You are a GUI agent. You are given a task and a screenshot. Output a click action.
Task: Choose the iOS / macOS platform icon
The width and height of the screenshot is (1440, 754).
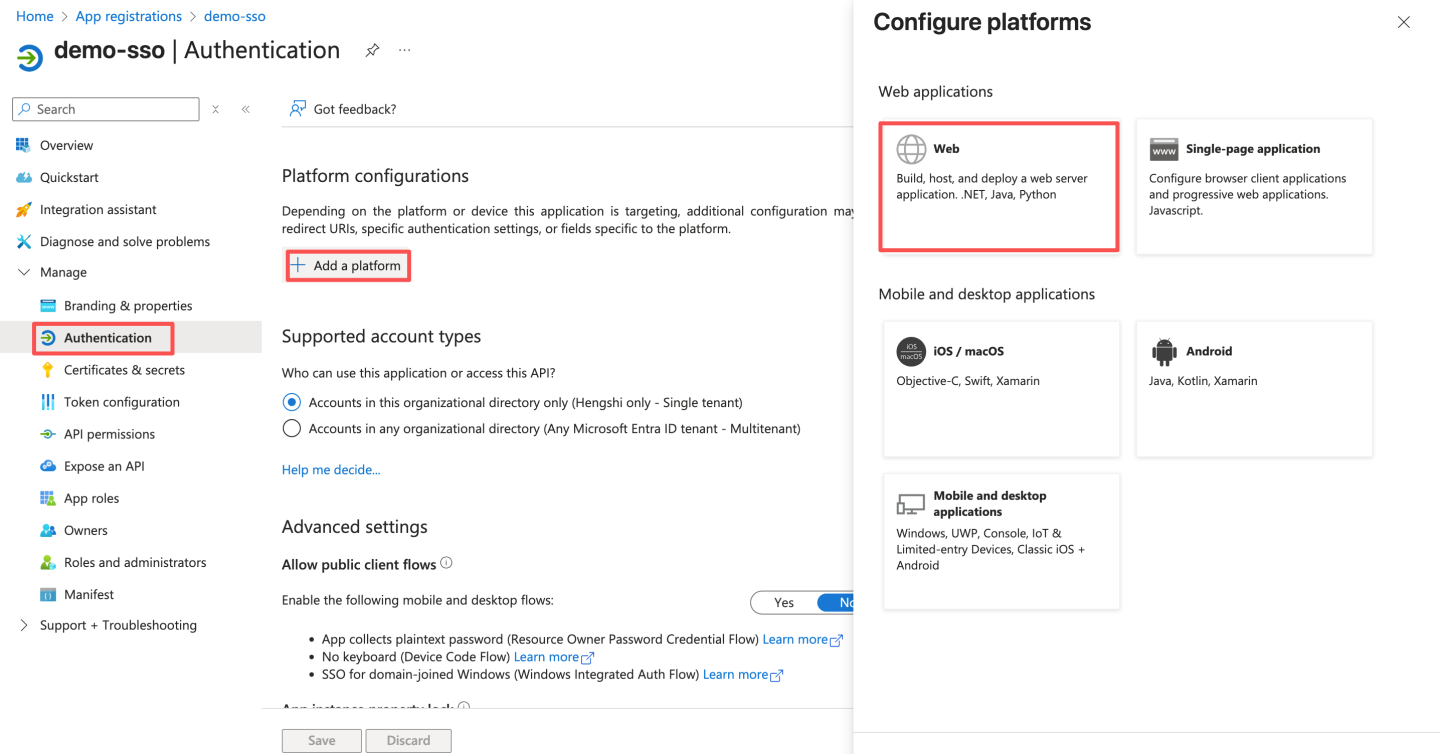pos(911,352)
